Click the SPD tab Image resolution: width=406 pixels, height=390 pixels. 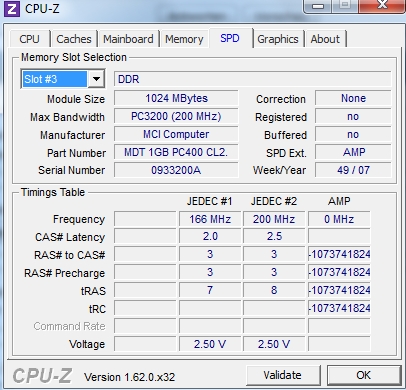[230, 38]
